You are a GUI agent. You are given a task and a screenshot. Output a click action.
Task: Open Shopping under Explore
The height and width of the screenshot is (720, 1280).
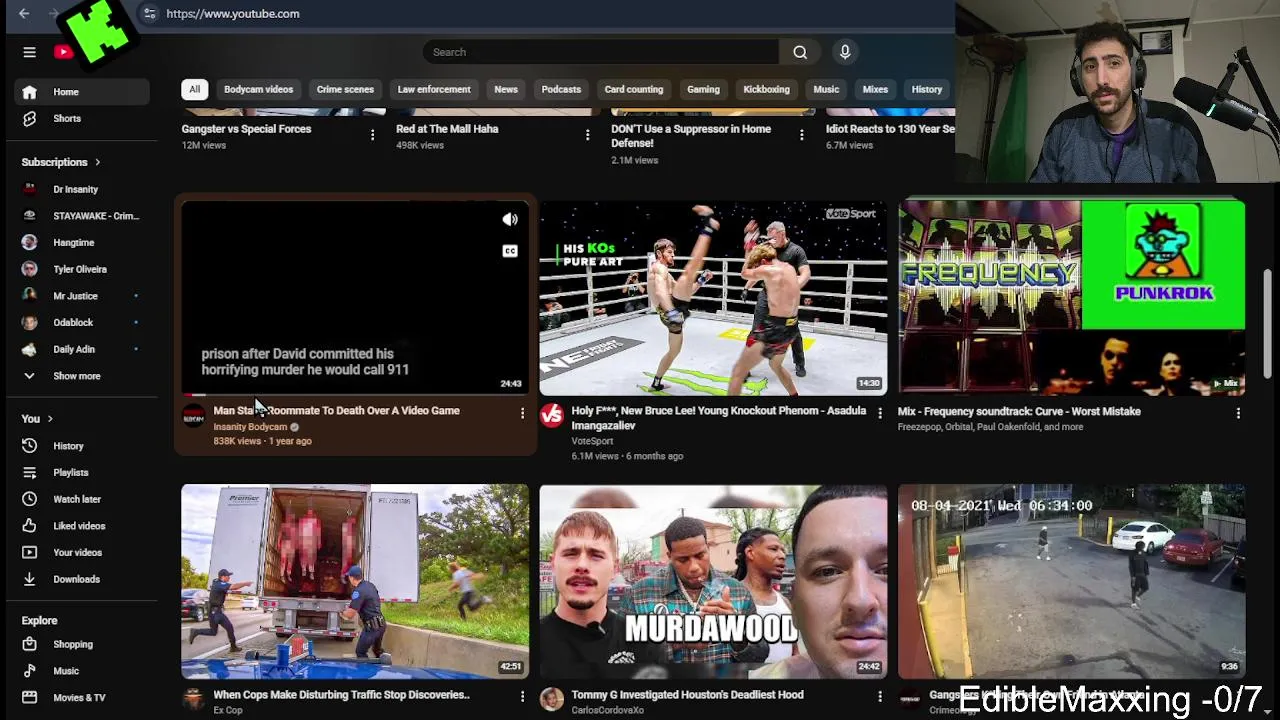82,644
